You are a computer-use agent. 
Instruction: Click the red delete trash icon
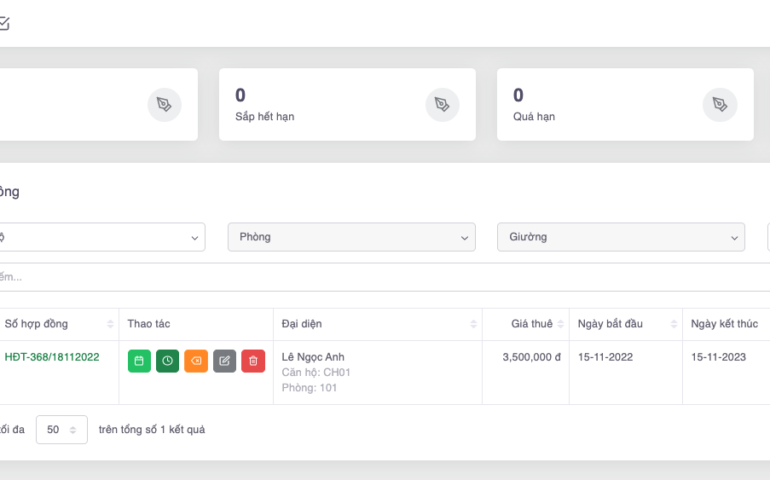pyautogui.click(x=253, y=361)
